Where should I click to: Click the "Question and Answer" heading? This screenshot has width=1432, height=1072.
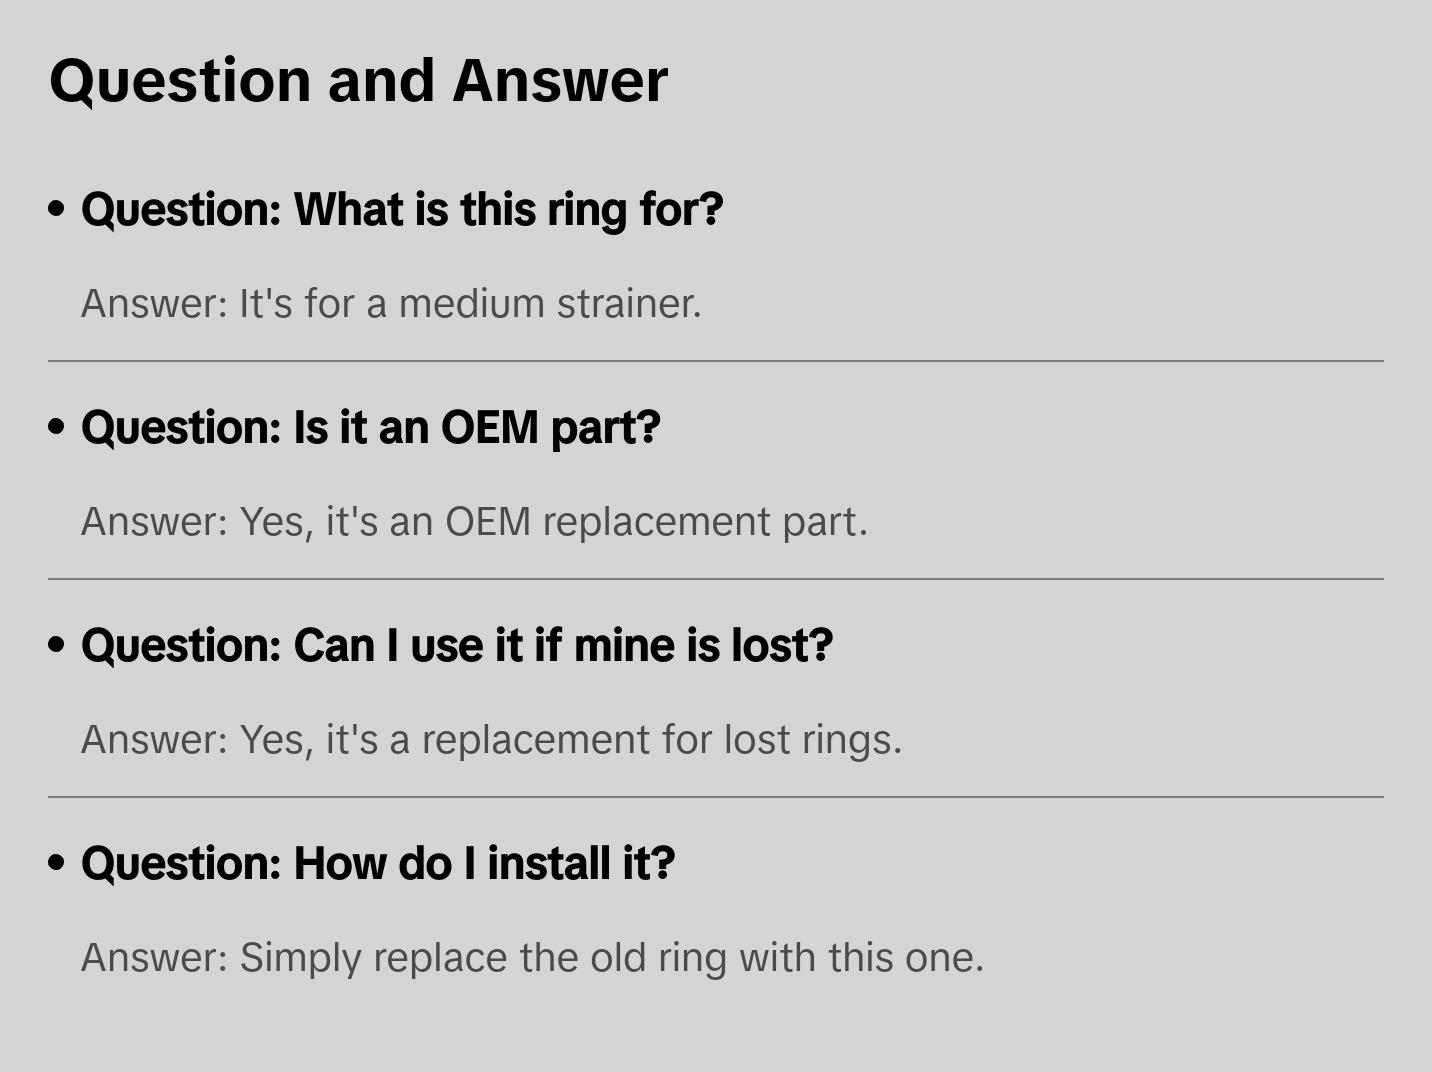(358, 80)
